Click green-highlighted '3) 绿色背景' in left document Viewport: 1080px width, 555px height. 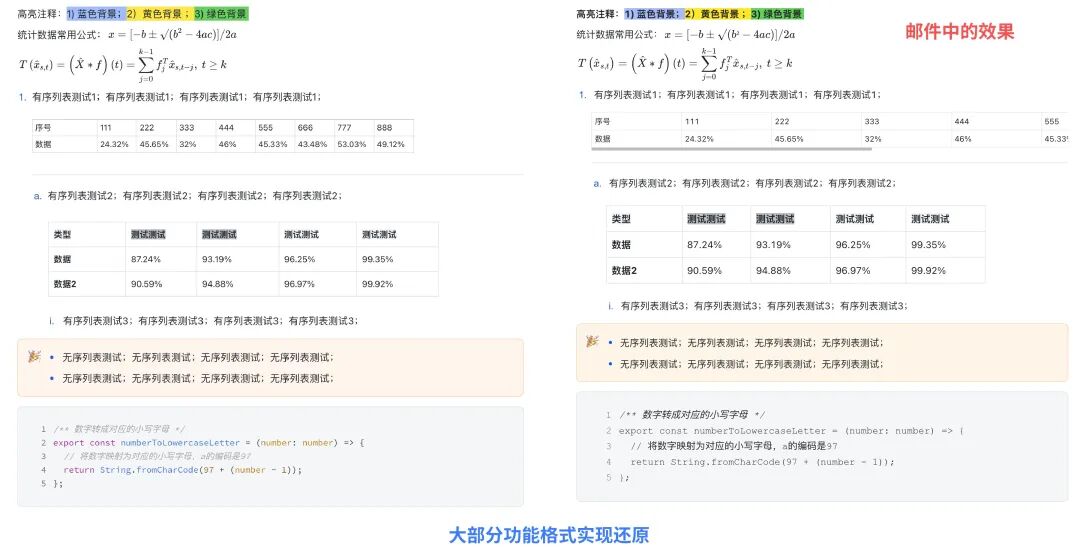click(x=220, y=14)
